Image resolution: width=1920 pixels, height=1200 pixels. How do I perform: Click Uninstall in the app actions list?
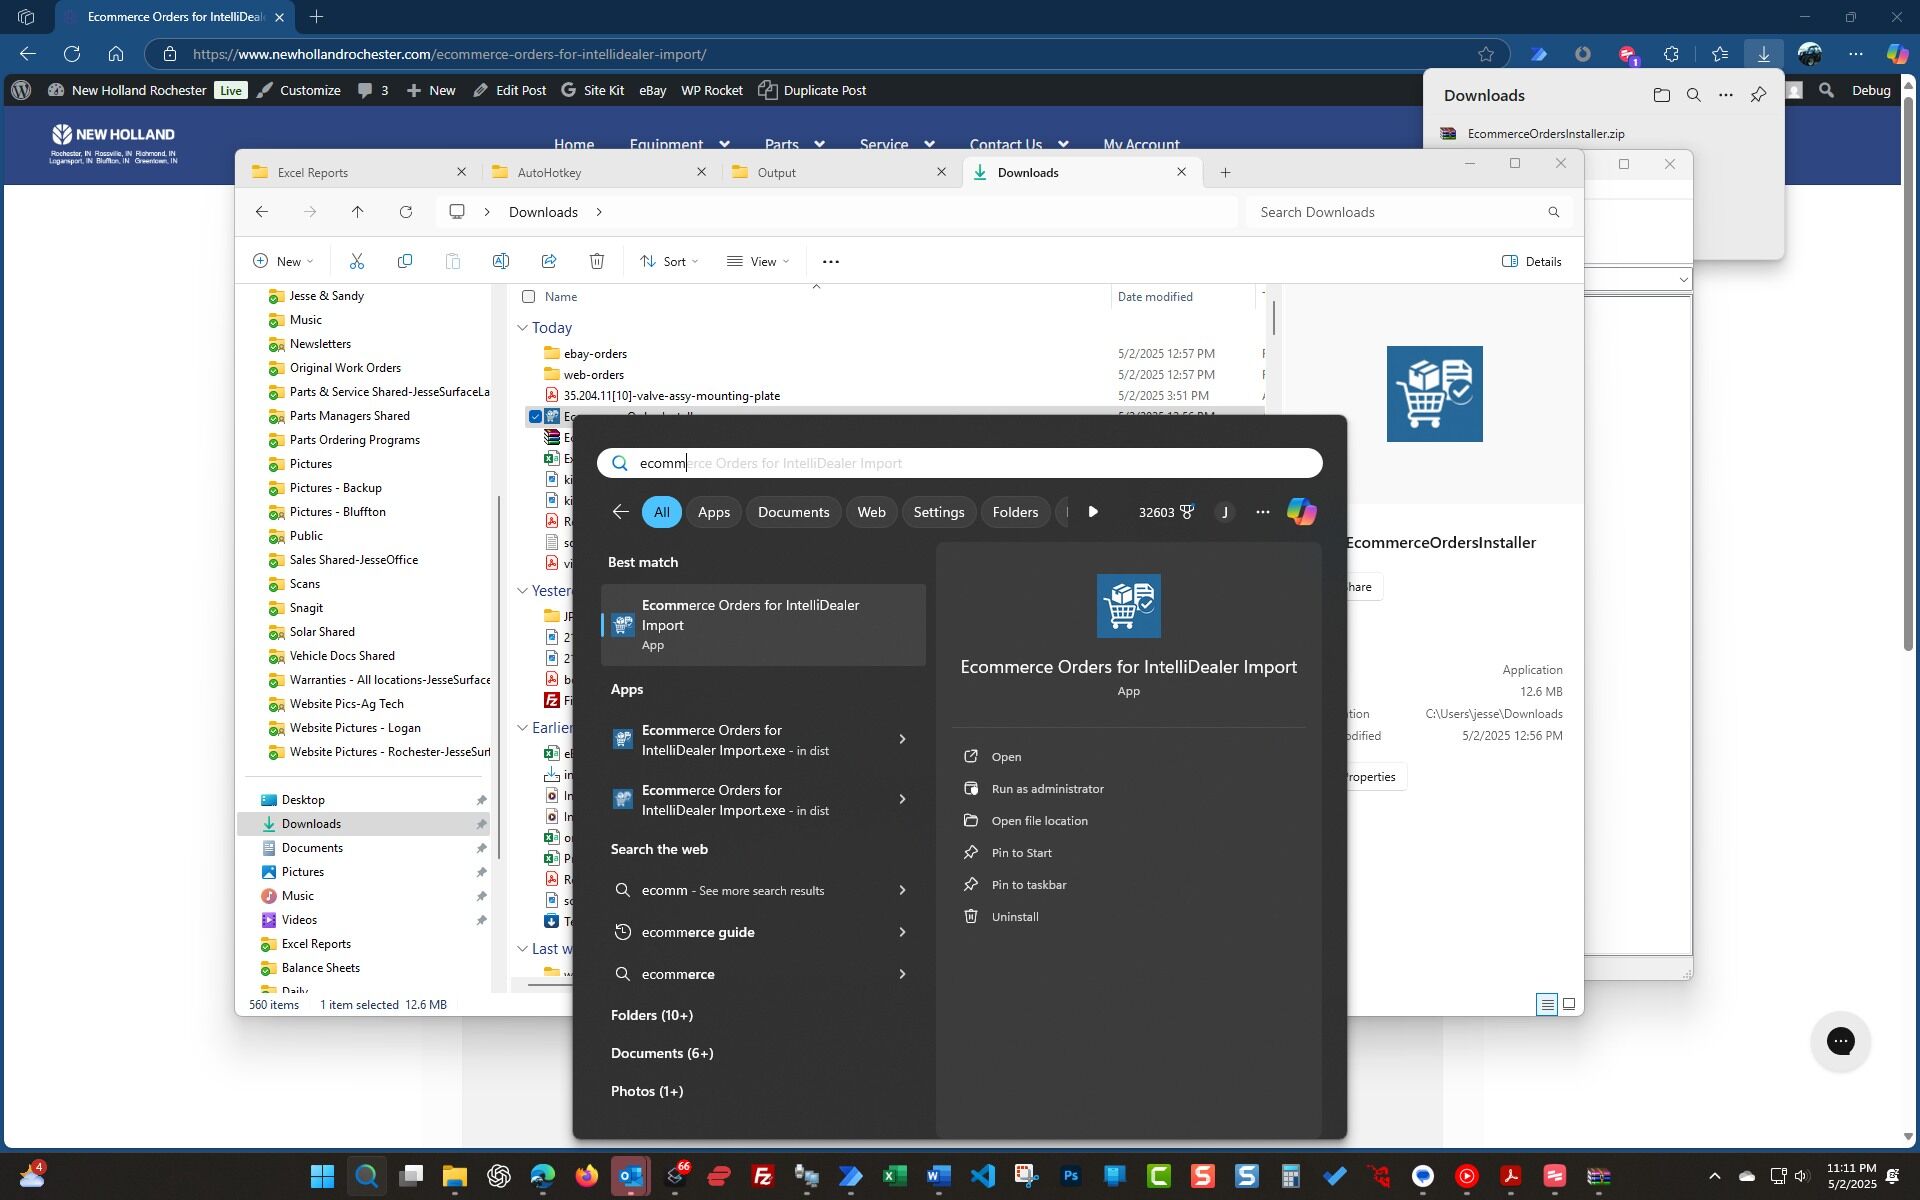[x=1014, y=917]
